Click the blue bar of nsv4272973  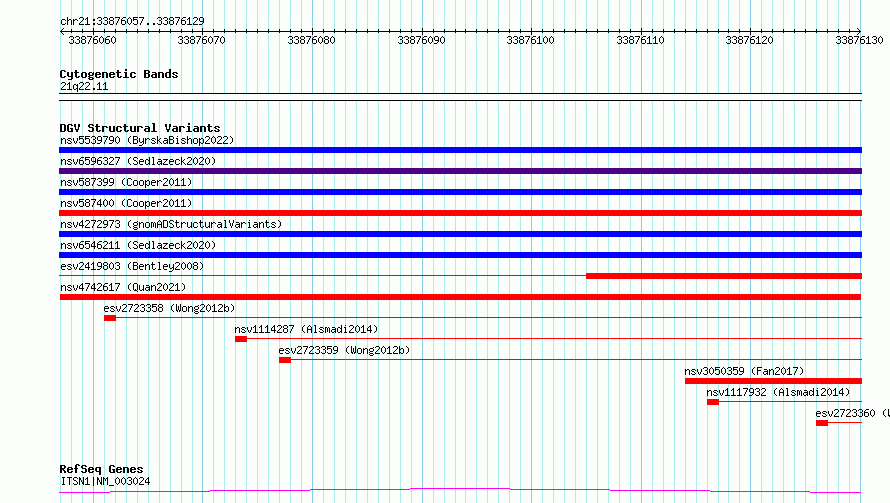pos(460,234)
